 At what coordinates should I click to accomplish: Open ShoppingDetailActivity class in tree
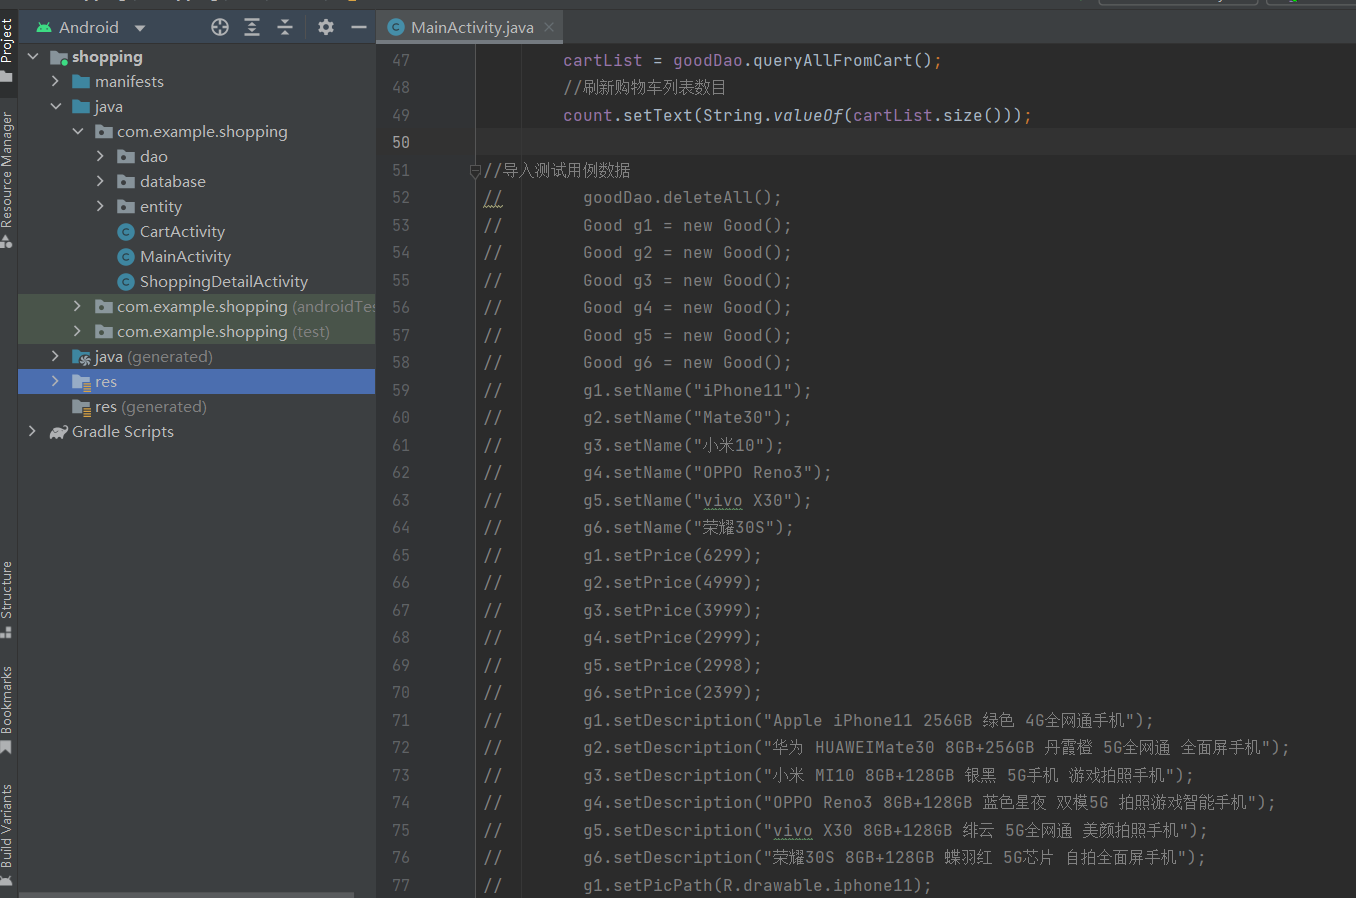[223, 281]
